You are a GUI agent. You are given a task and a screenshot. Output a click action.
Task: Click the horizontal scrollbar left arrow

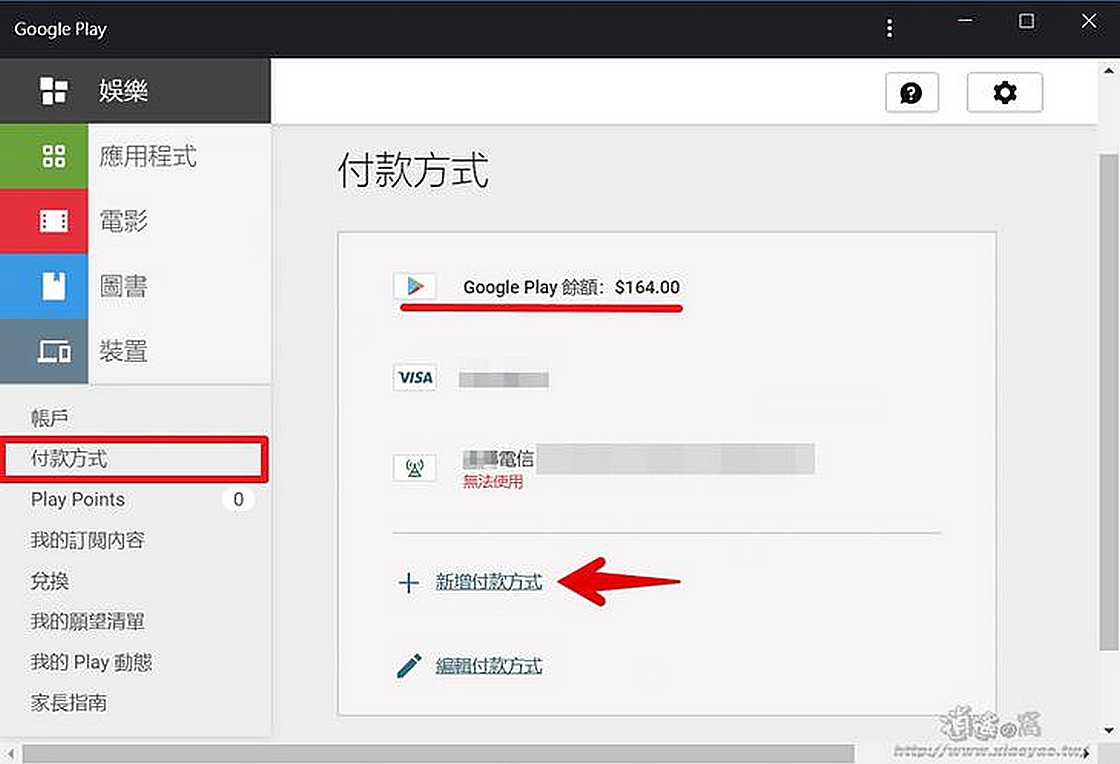(x=10, y=753)
